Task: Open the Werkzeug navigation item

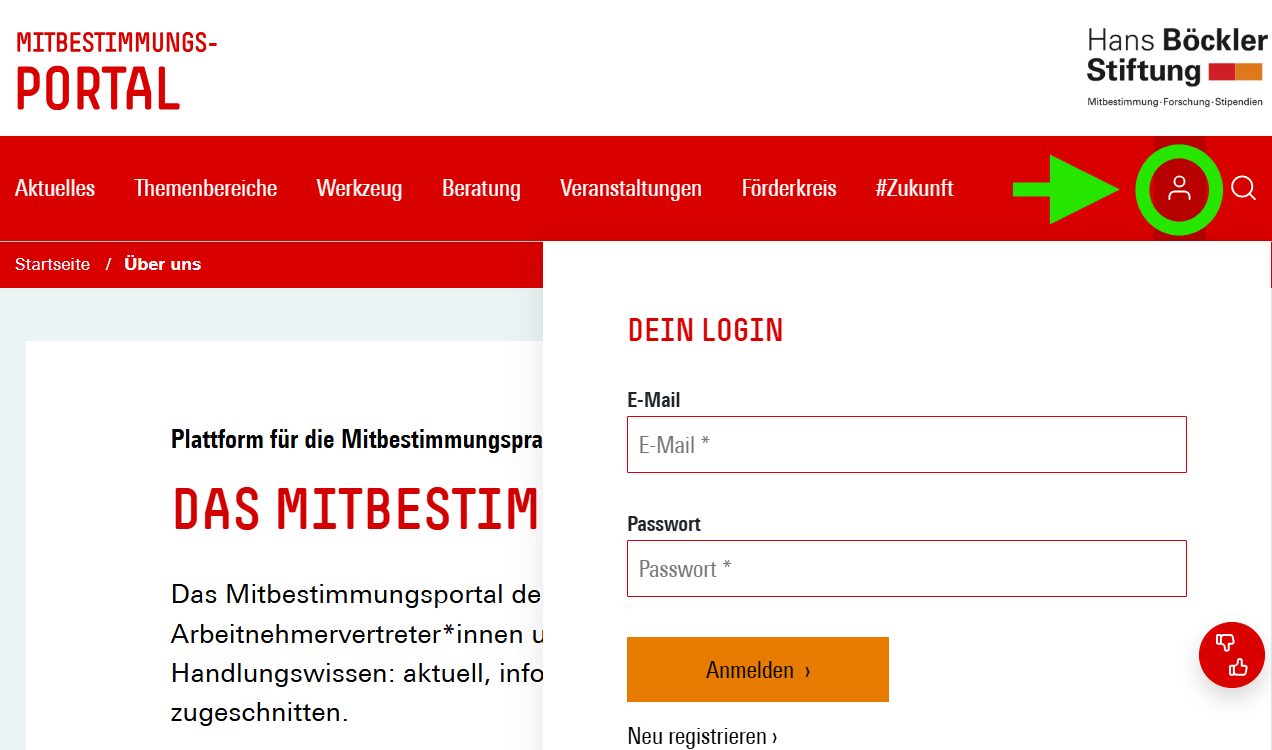Action: tap(359, 188)
